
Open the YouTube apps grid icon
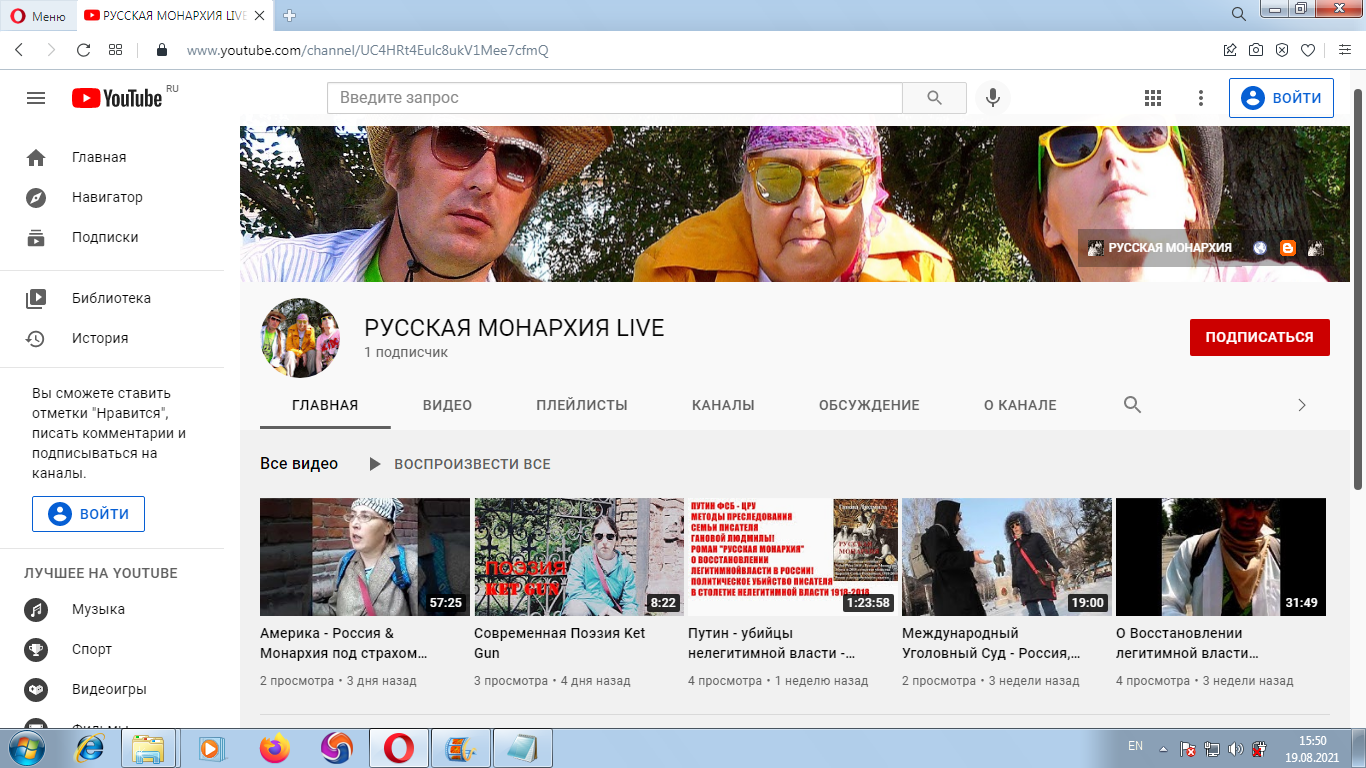click(x=1153, y=98)
